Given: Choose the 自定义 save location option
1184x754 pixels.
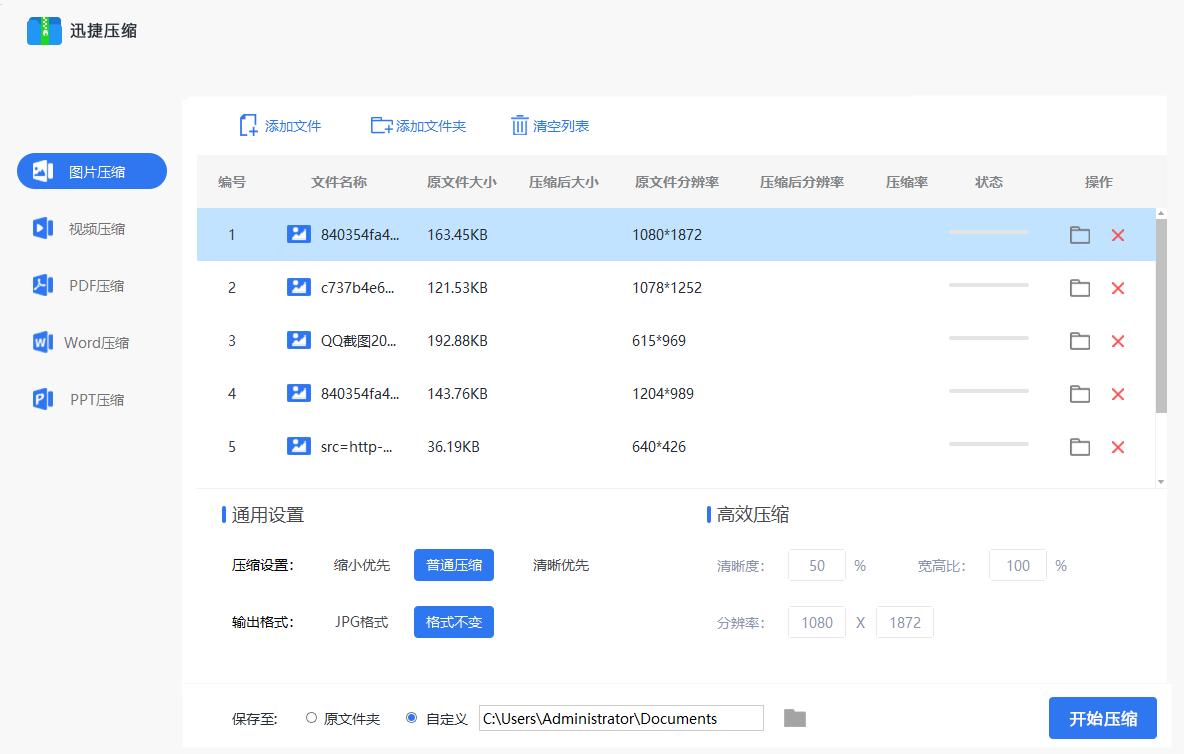Looking at the screenshot, I should pyautogui.click(x=411, y=718).
